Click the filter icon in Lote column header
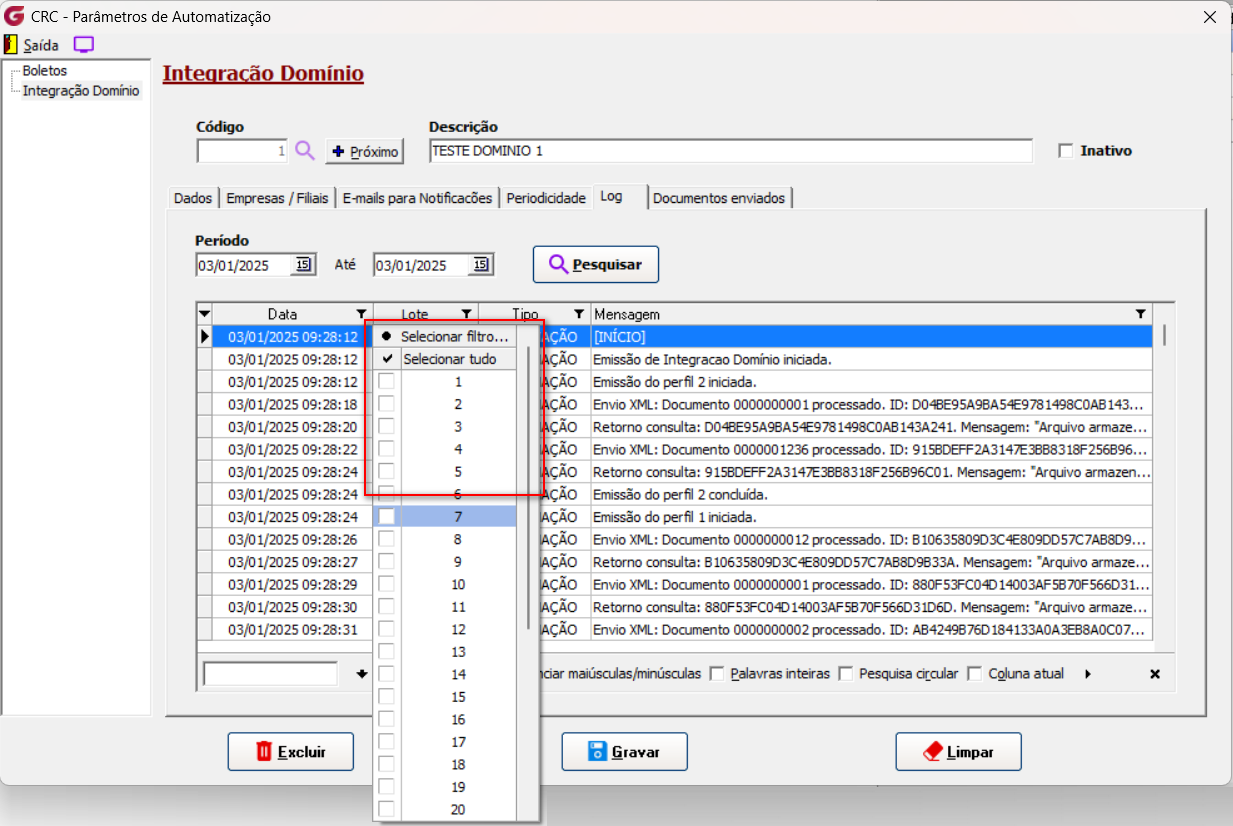 tap(466, 314)
